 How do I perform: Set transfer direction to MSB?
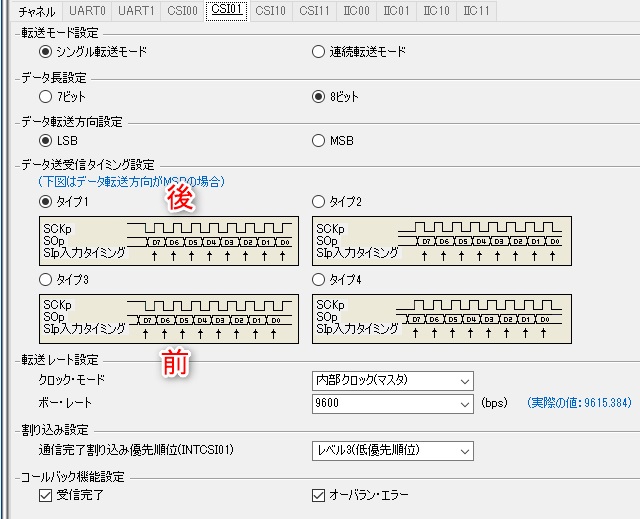tap(319, 141)
